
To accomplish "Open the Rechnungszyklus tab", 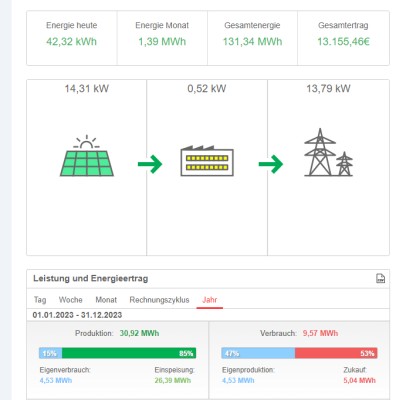I will click(159, 300).
